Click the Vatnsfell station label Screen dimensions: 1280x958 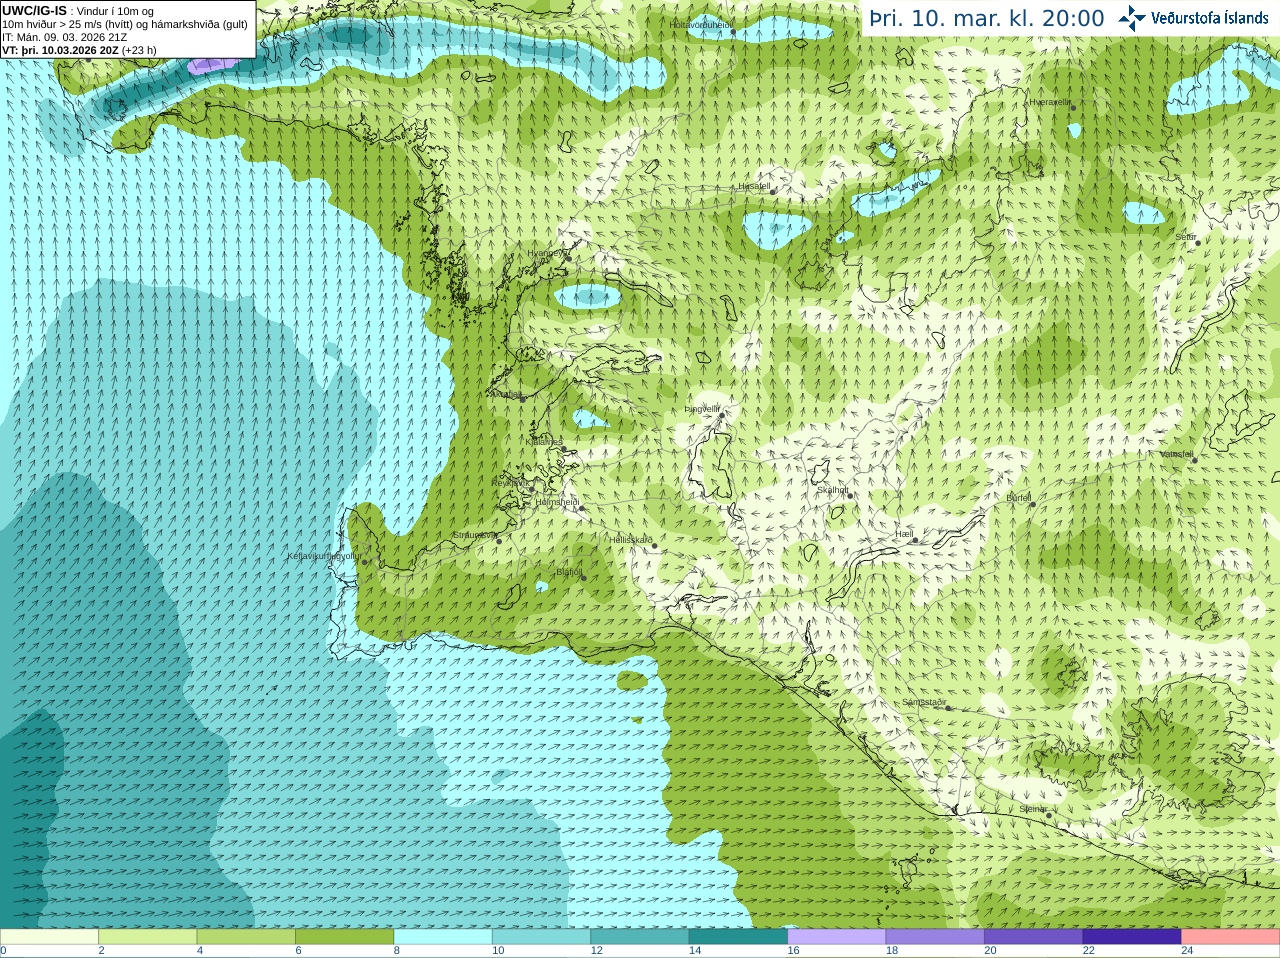[x=1177, y=454]
